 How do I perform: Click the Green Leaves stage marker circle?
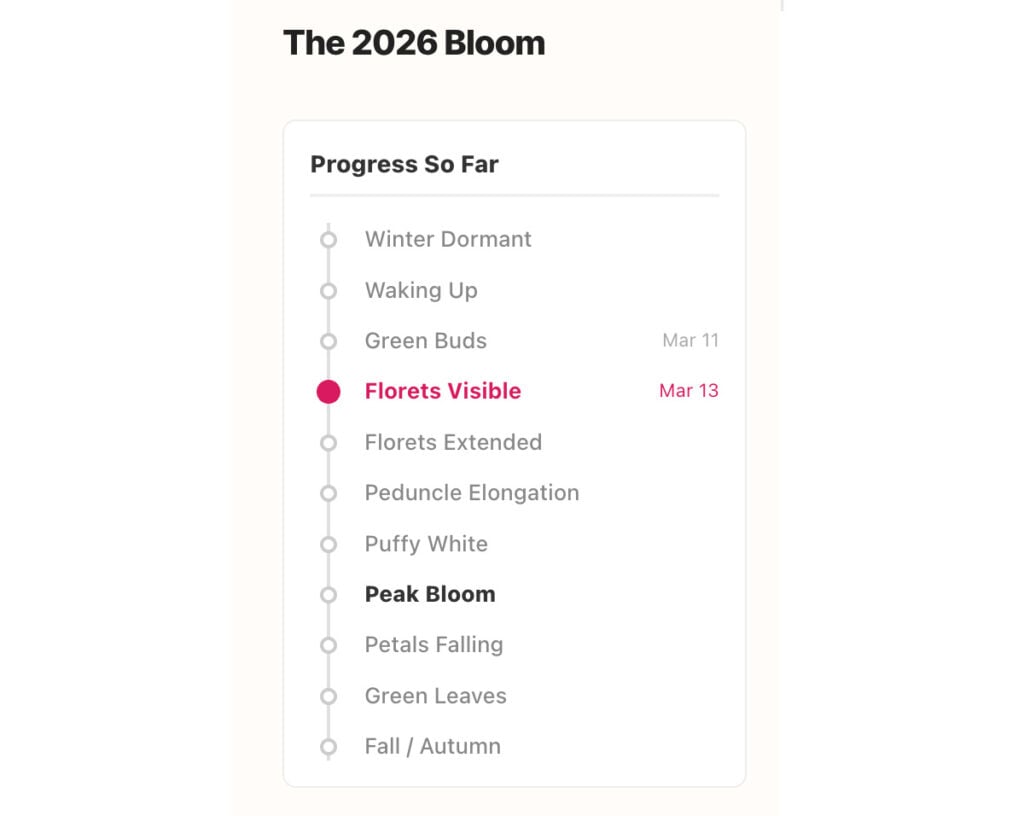(328, 695)
